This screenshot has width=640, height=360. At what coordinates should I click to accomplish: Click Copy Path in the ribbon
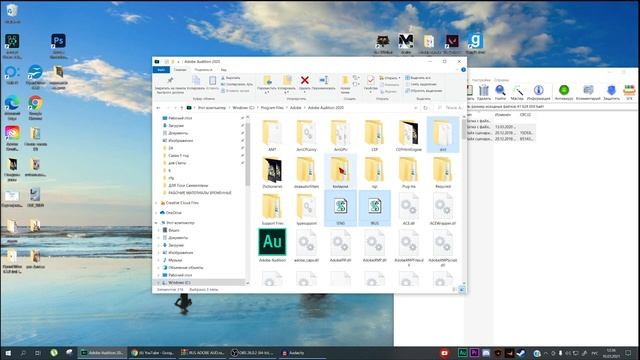click(237, 84)
